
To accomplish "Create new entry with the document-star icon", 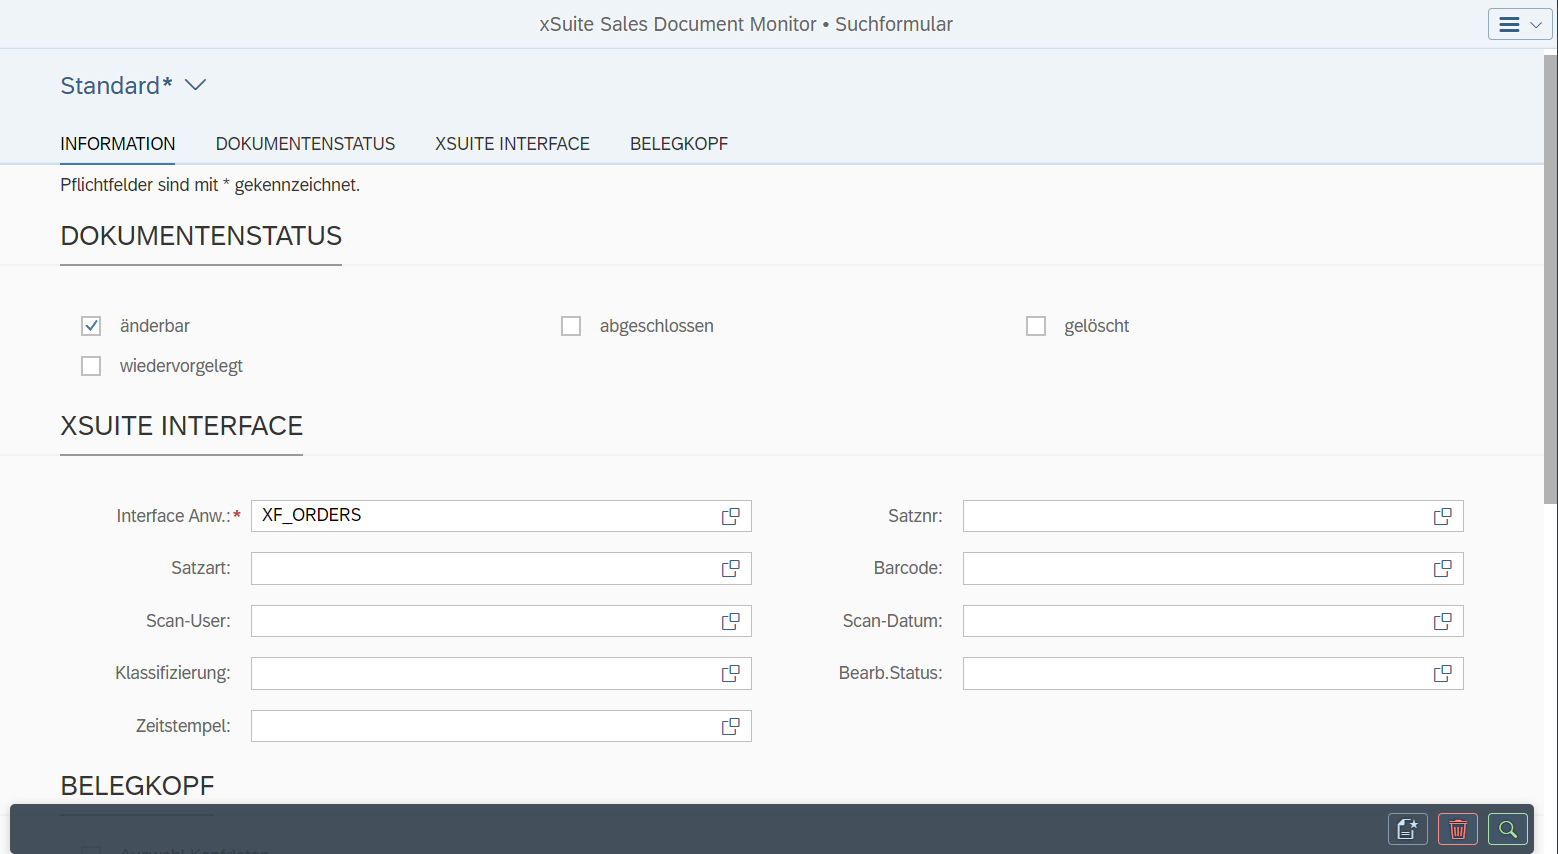I will click(1407, 828).
